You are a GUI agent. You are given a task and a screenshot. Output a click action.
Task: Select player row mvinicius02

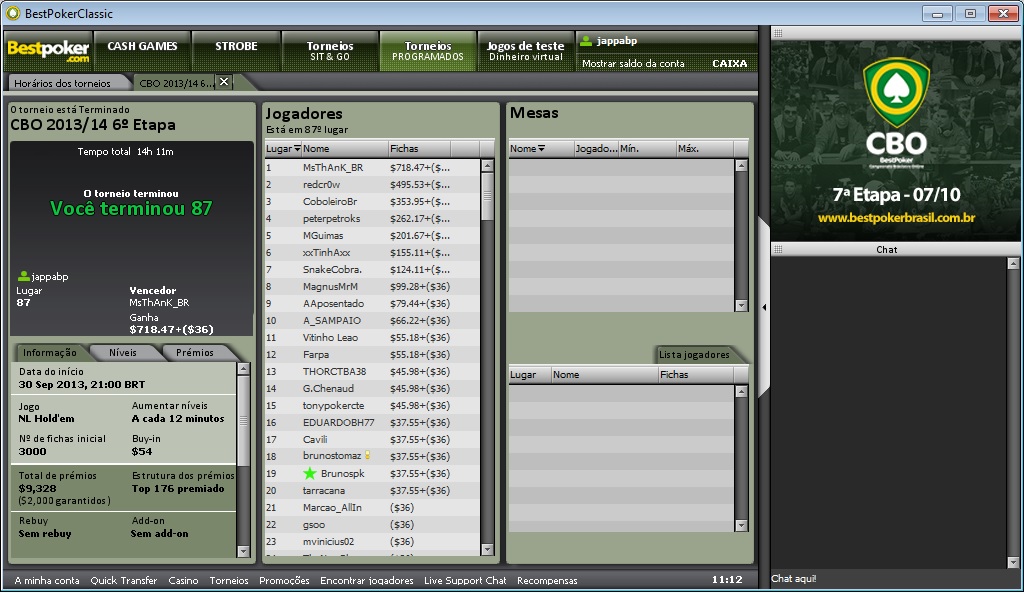[x=372, y=541]
